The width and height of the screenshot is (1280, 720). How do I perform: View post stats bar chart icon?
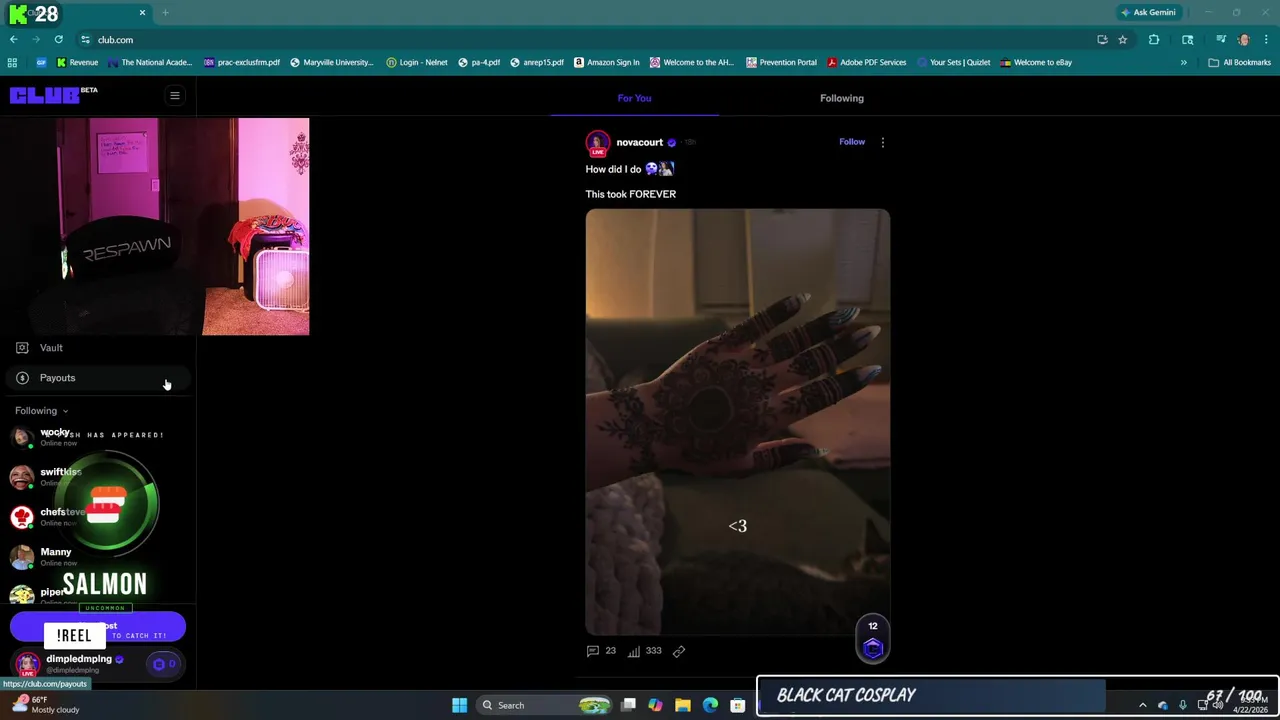(634, 651)
